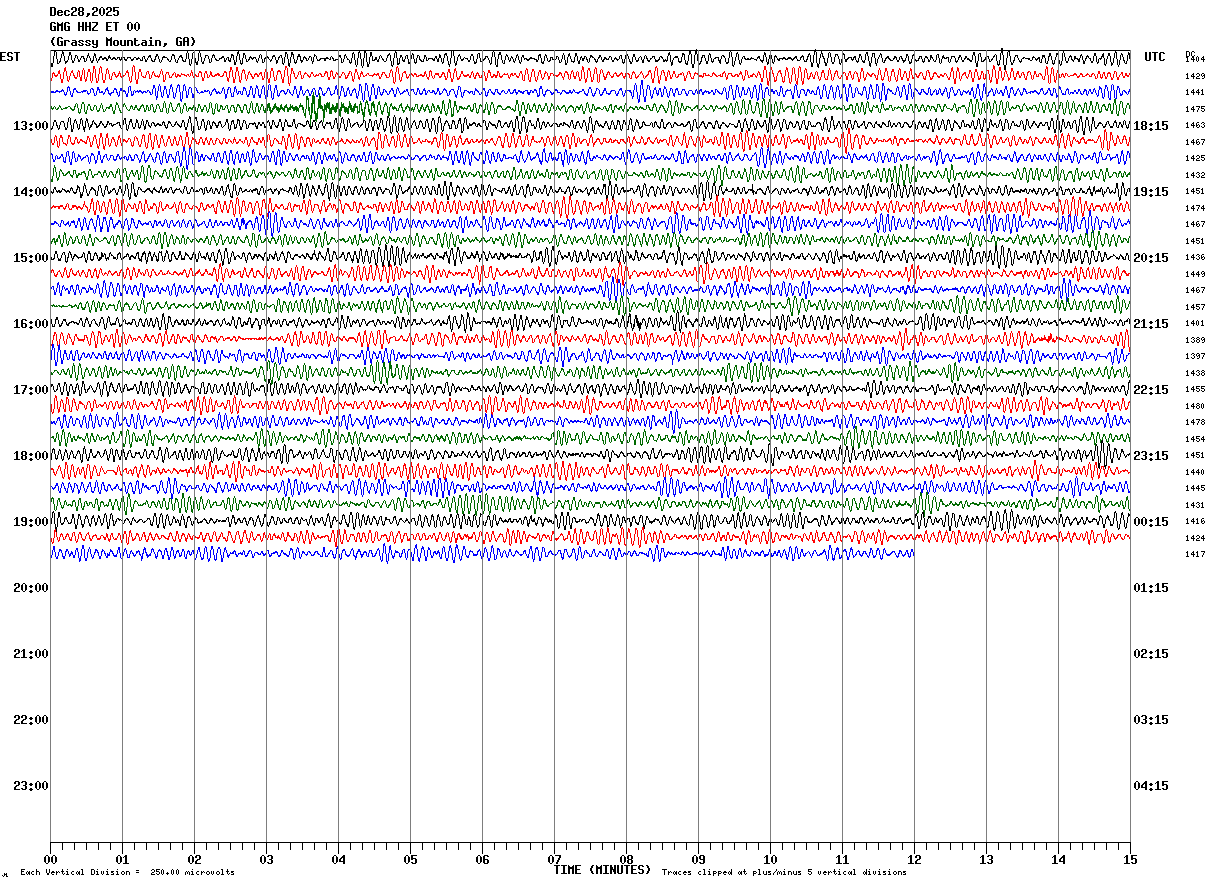Click the DC offset value "1416"
This screenshot has width=1210, height=886.
click(1195, 521)
